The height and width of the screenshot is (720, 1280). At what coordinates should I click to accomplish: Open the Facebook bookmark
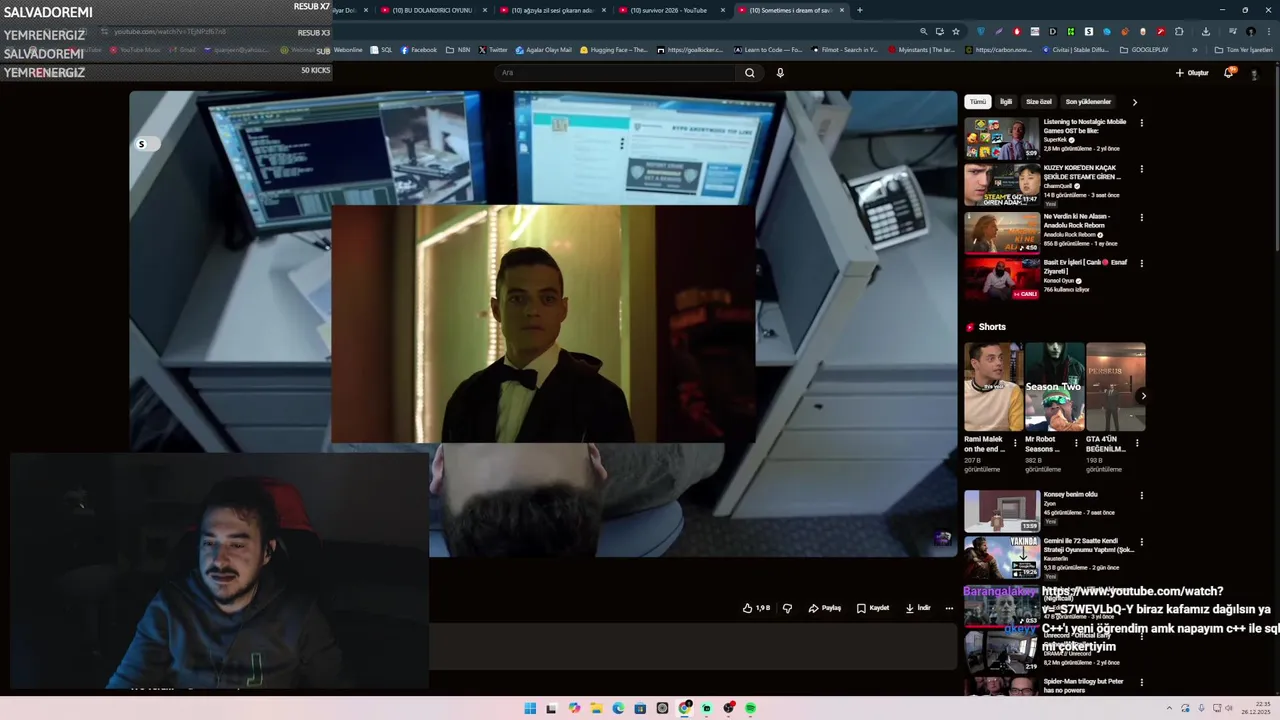click(419, 49)
